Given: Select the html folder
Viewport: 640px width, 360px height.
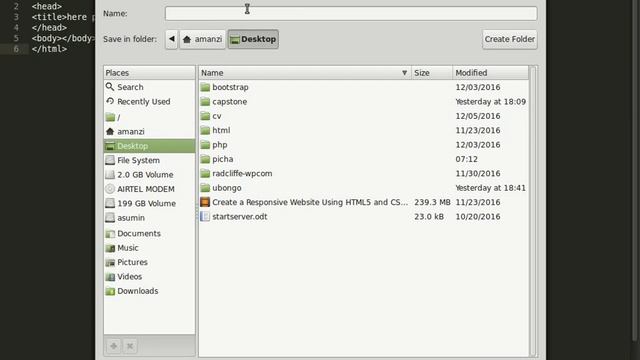Looking at the screenshot, I should pyautogui.click(x=364, y=130).
